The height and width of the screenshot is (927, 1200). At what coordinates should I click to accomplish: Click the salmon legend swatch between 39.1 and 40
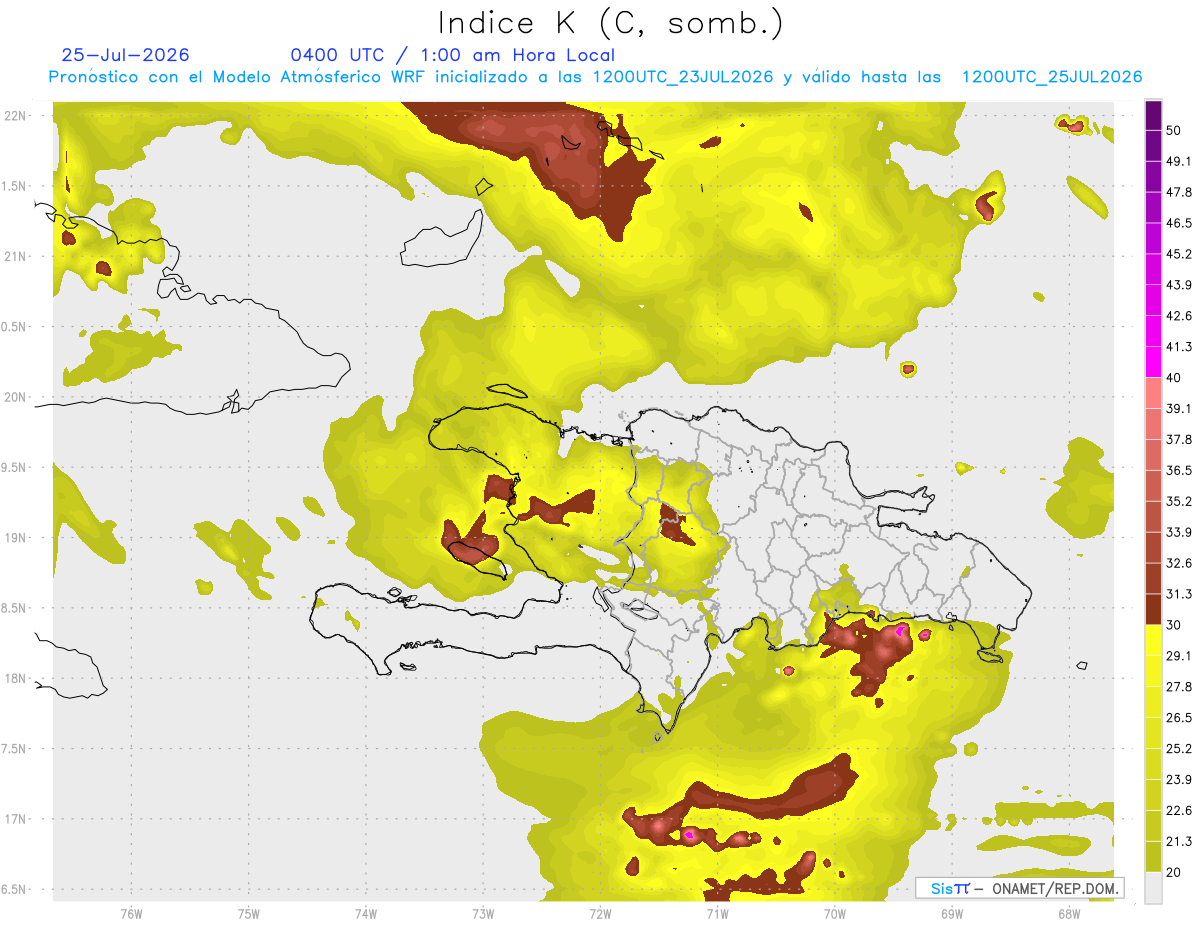tap(1153, 393)
